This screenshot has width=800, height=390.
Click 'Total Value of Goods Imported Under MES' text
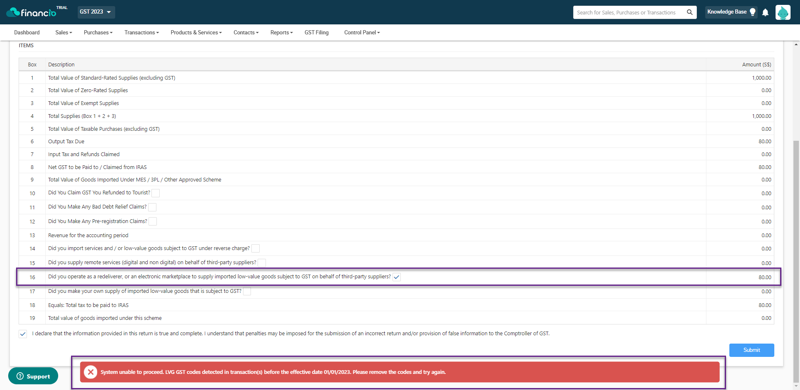[134, 180]
